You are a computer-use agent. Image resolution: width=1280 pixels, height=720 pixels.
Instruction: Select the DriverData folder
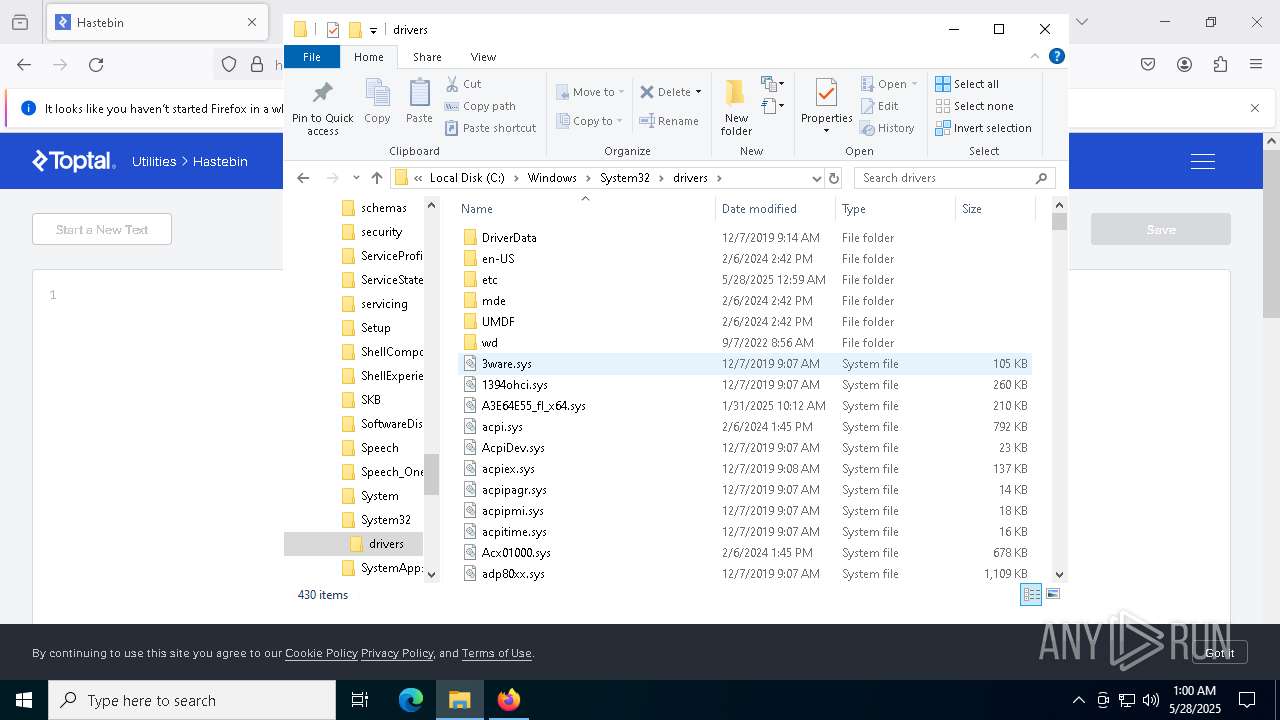point(745,238)
